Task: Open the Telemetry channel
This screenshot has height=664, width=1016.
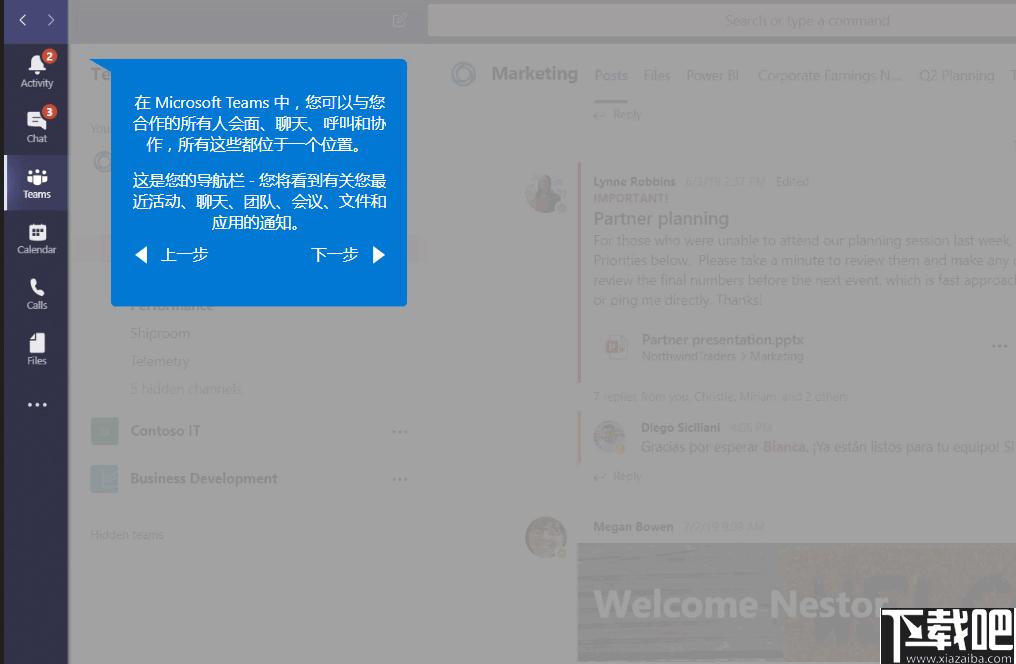Action: tap(159, 361)
